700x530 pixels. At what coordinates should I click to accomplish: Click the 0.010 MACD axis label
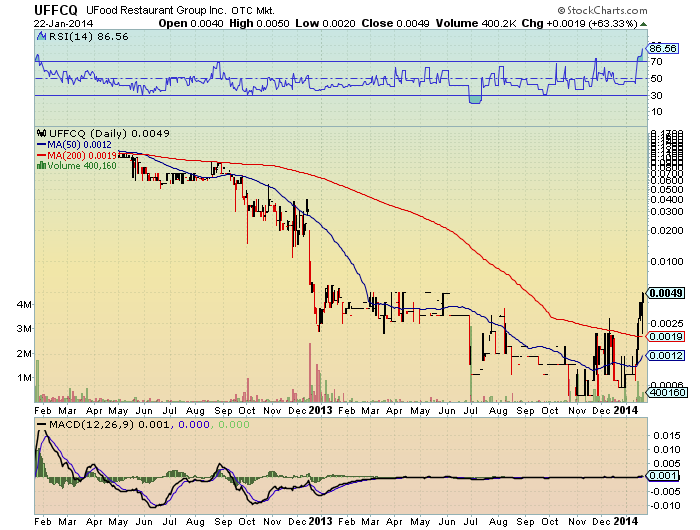(667, 450)
